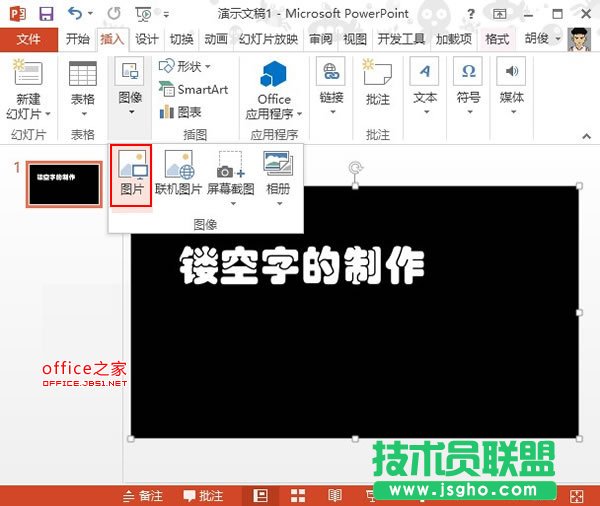
Task: Open ribbon display options icon
Action: tap(499, 15)
